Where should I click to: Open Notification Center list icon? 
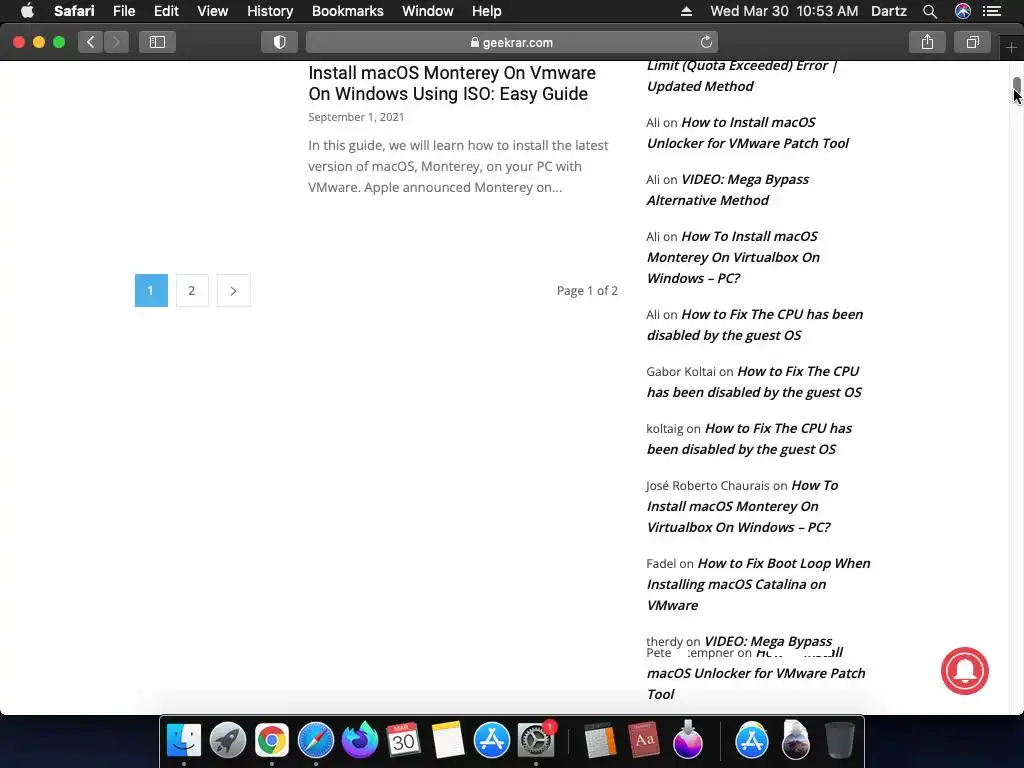coord(992,11)
